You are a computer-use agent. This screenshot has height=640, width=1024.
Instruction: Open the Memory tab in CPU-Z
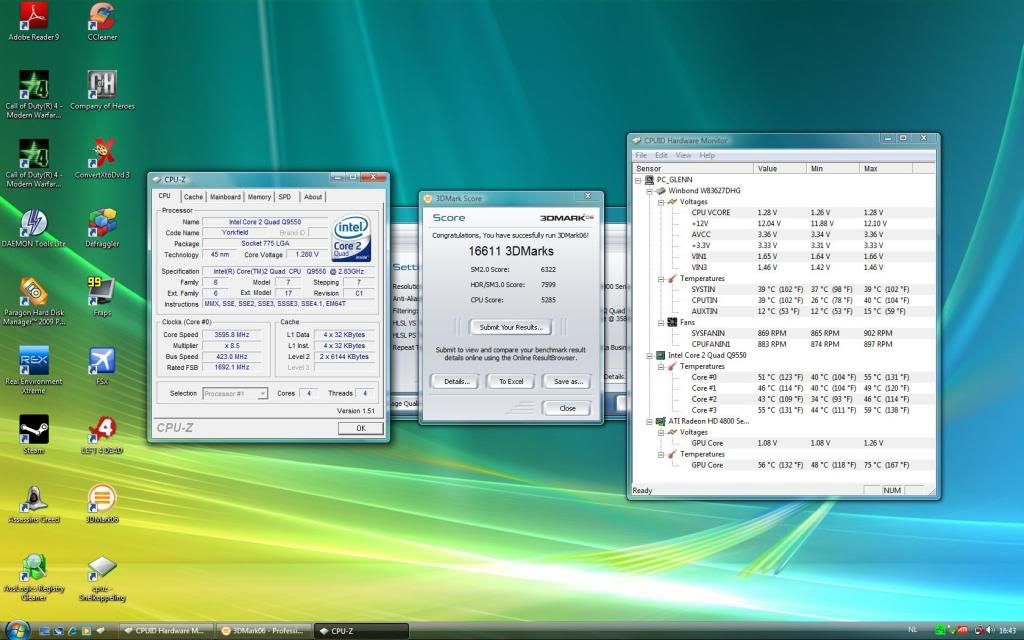coord(259,197)
